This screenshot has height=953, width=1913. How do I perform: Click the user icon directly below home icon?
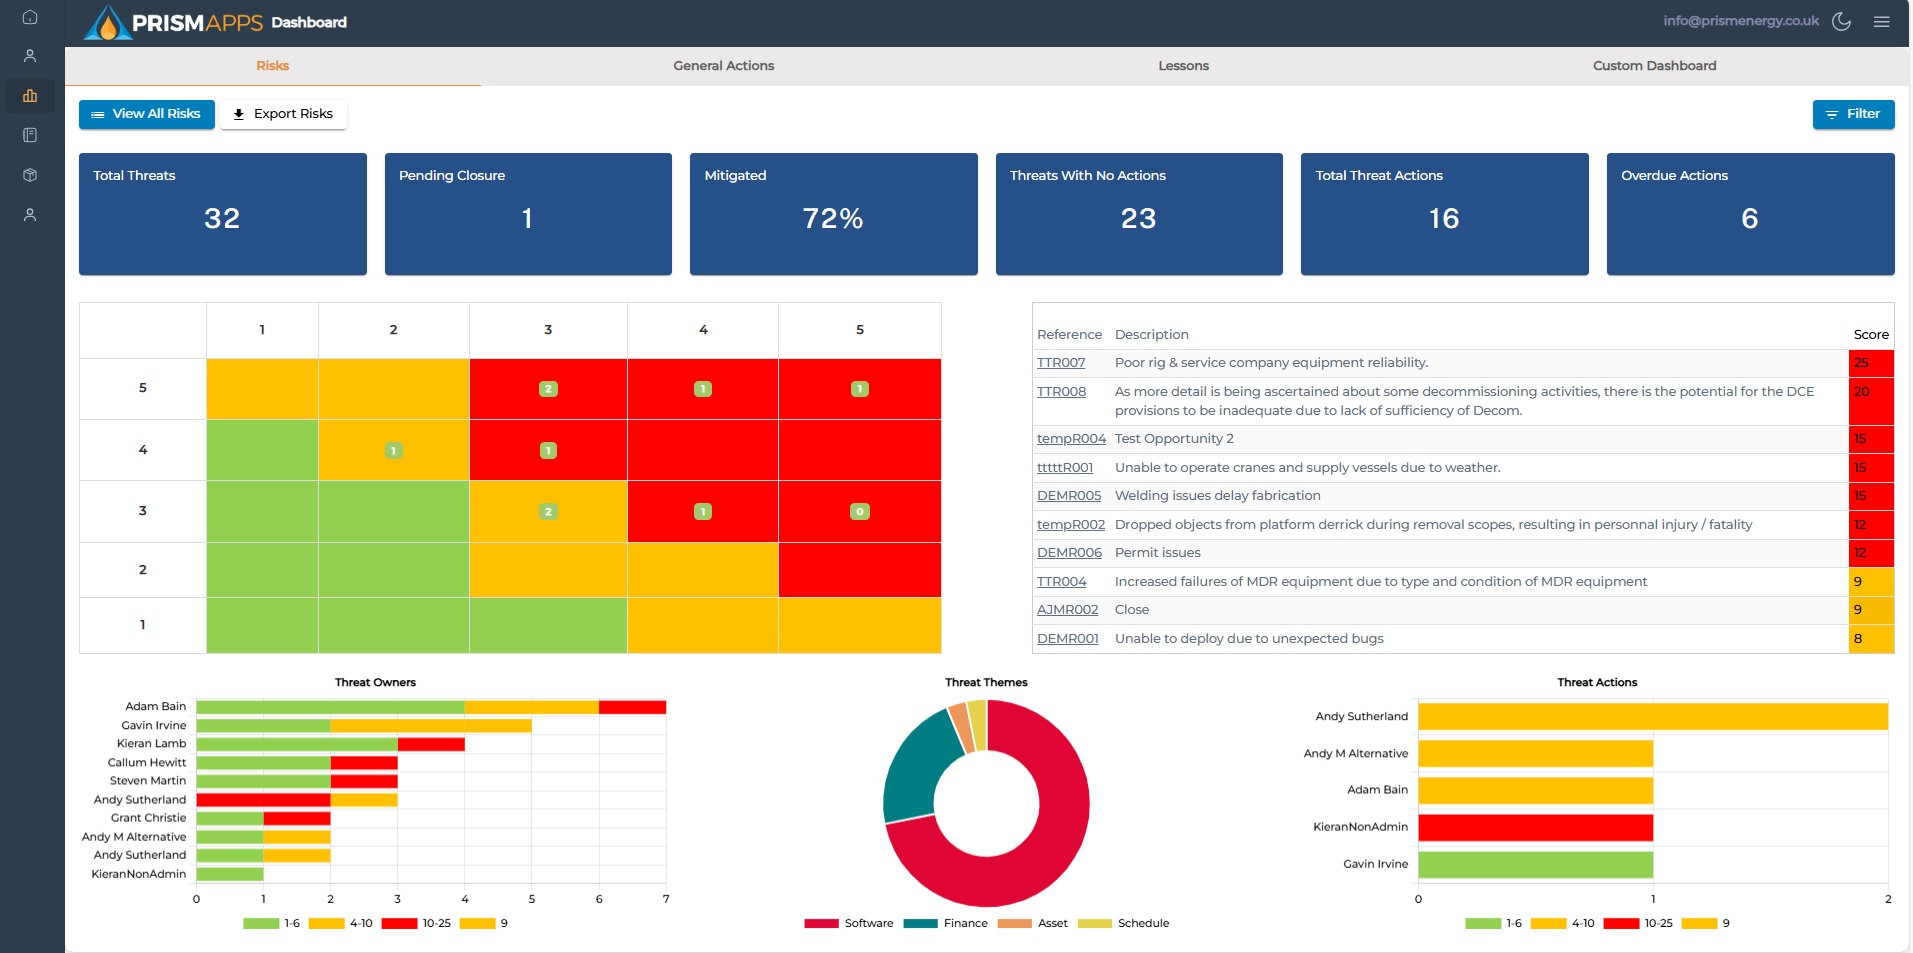click(30, 56)
